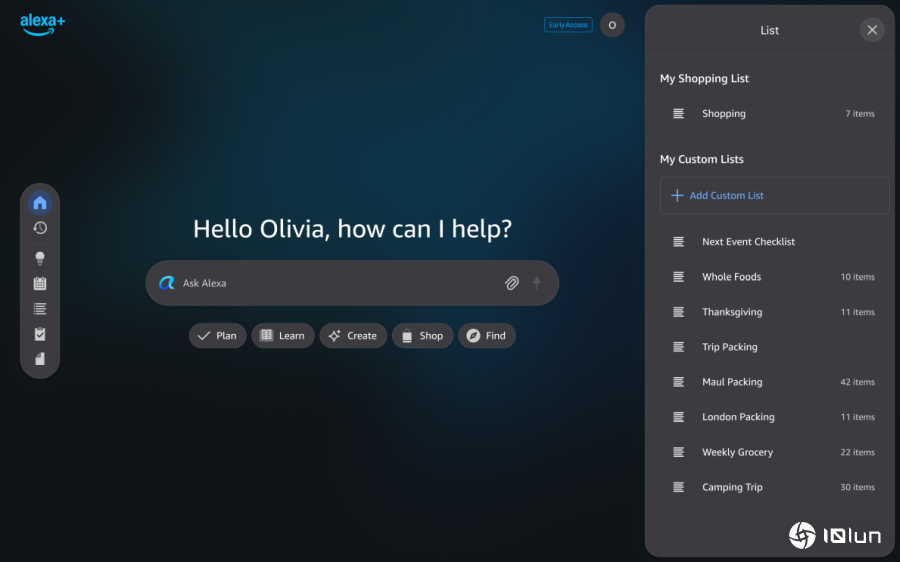Click the document icon in the sidebar
The width and height of the screenshot is (900, 562).
click(40, 359)
